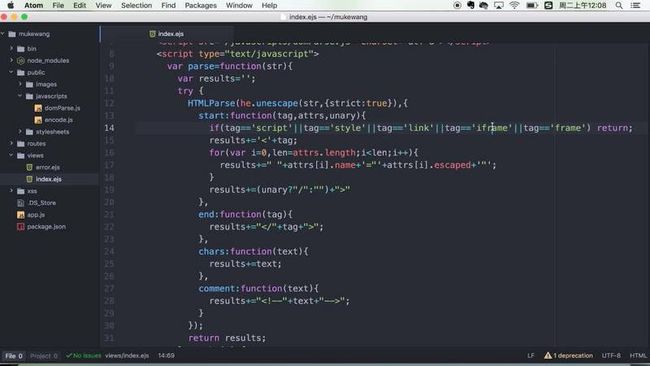Open the Atom application menu
Viewport: 650px width, 366px height.
click(x=34, y=5)
